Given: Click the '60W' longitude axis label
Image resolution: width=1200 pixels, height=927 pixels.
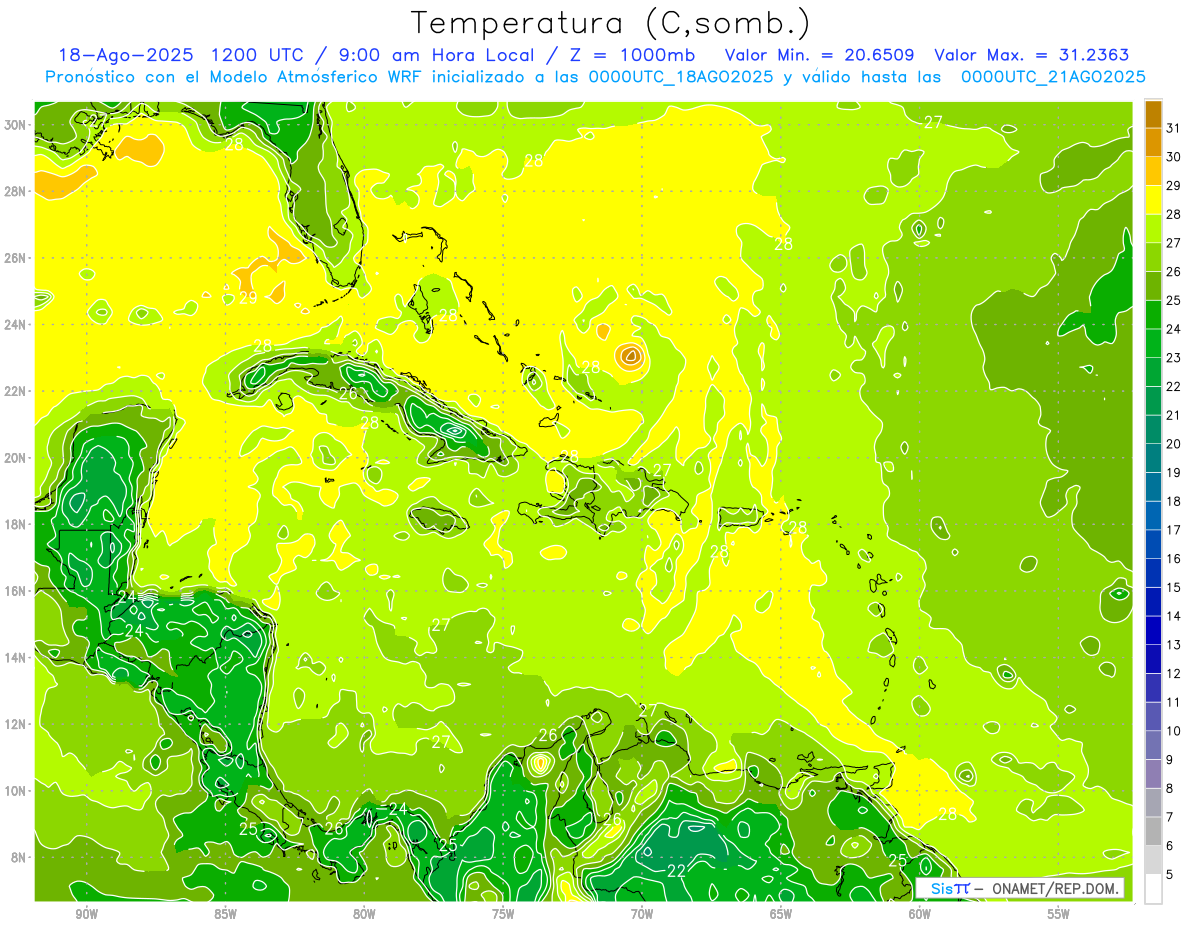Looking at the screenshot, I should (920, 914).
